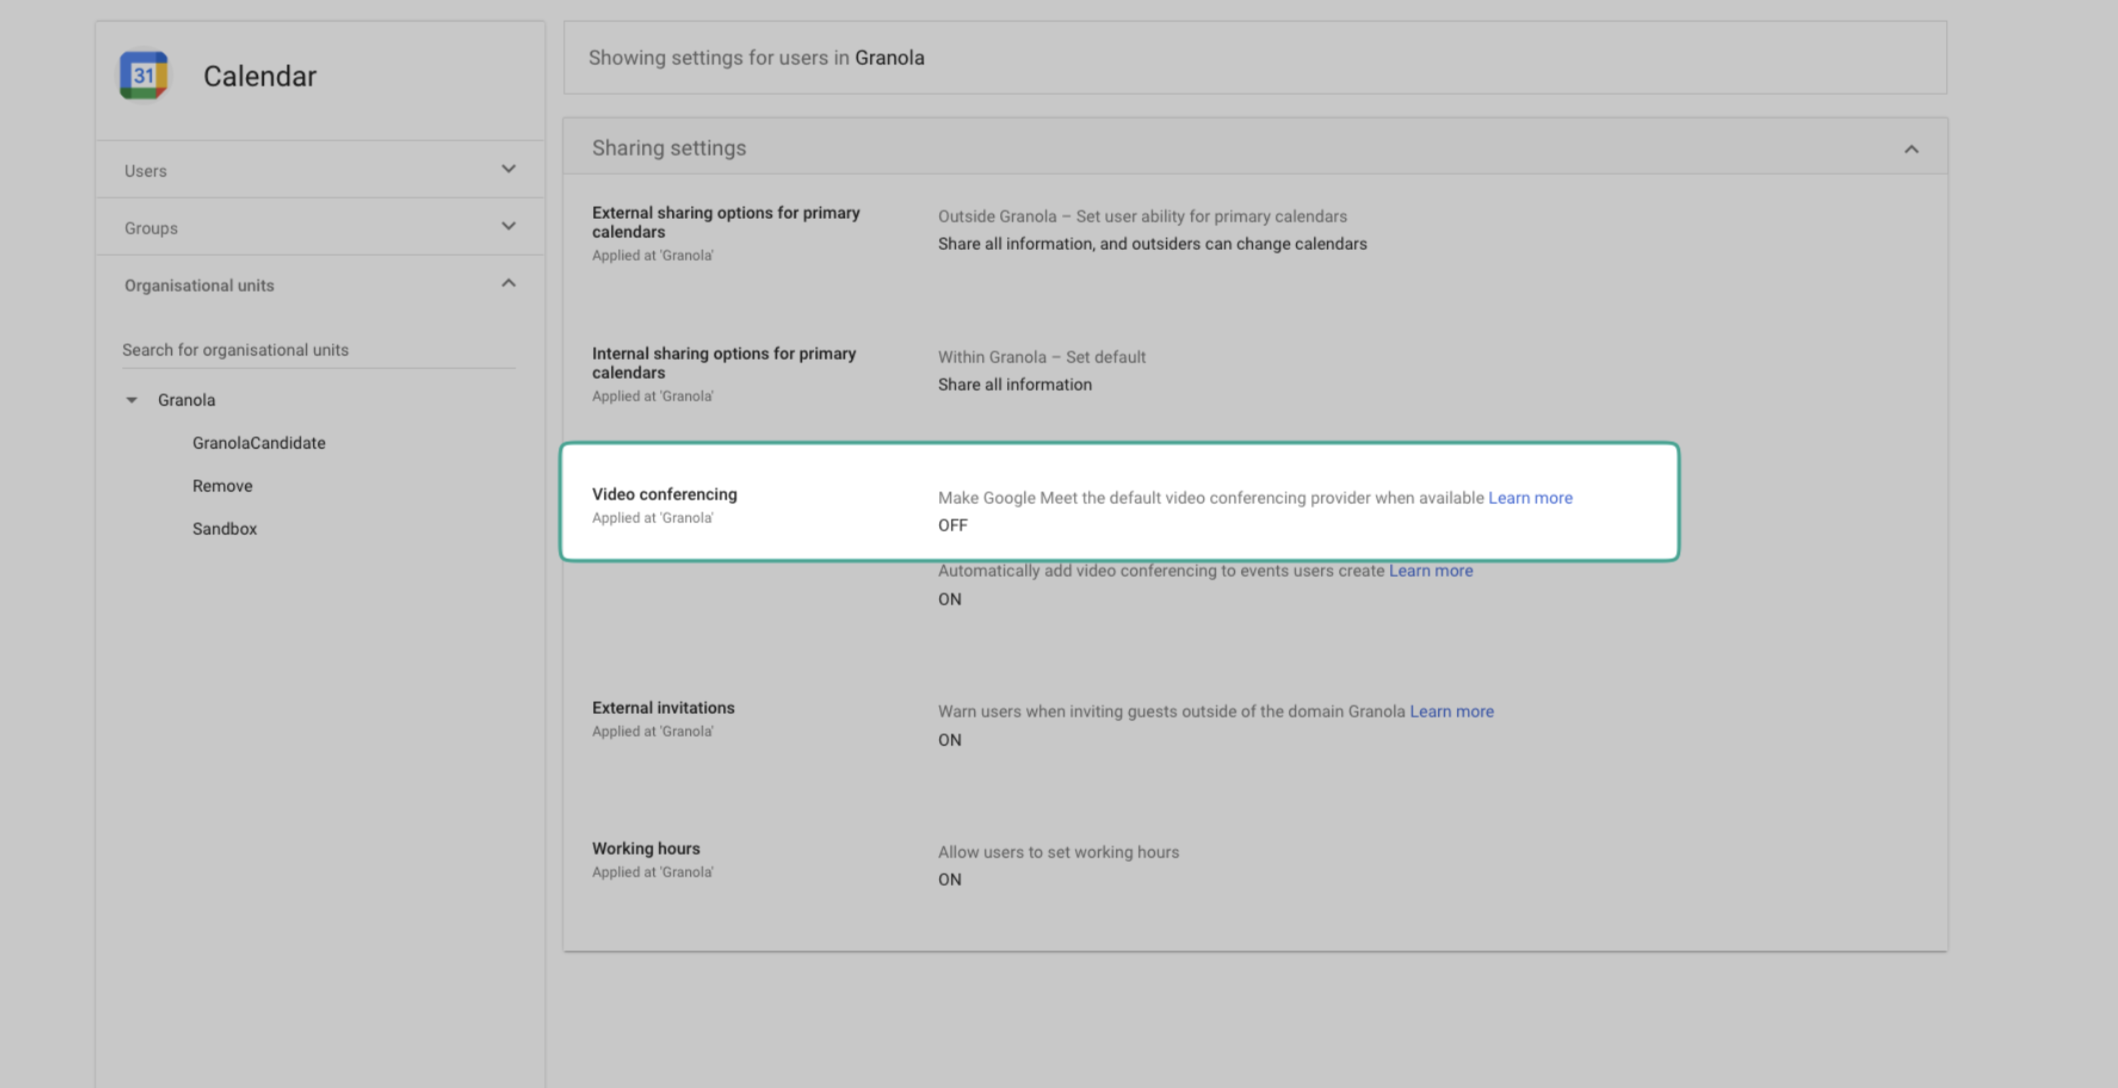
Task: Open the Video conferencing setting row
Action: click(664, 495)
